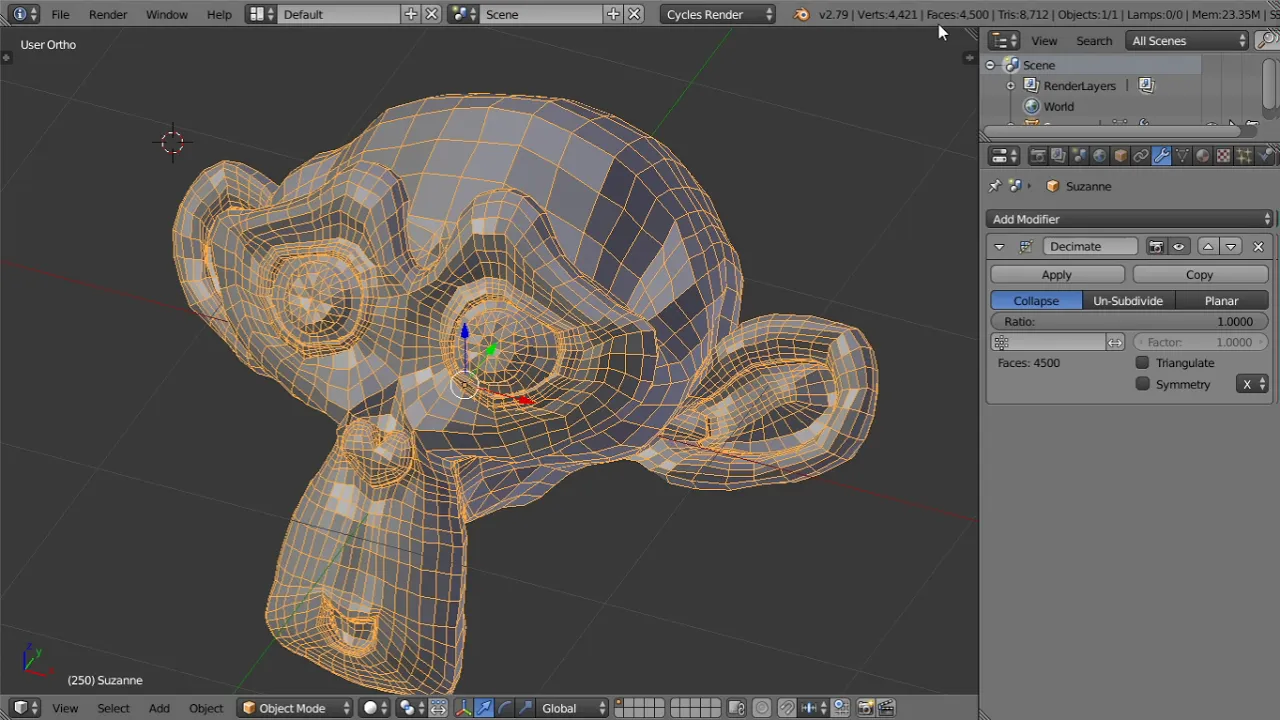Collapse the Scene tree item in outliner

pos(990,65)
